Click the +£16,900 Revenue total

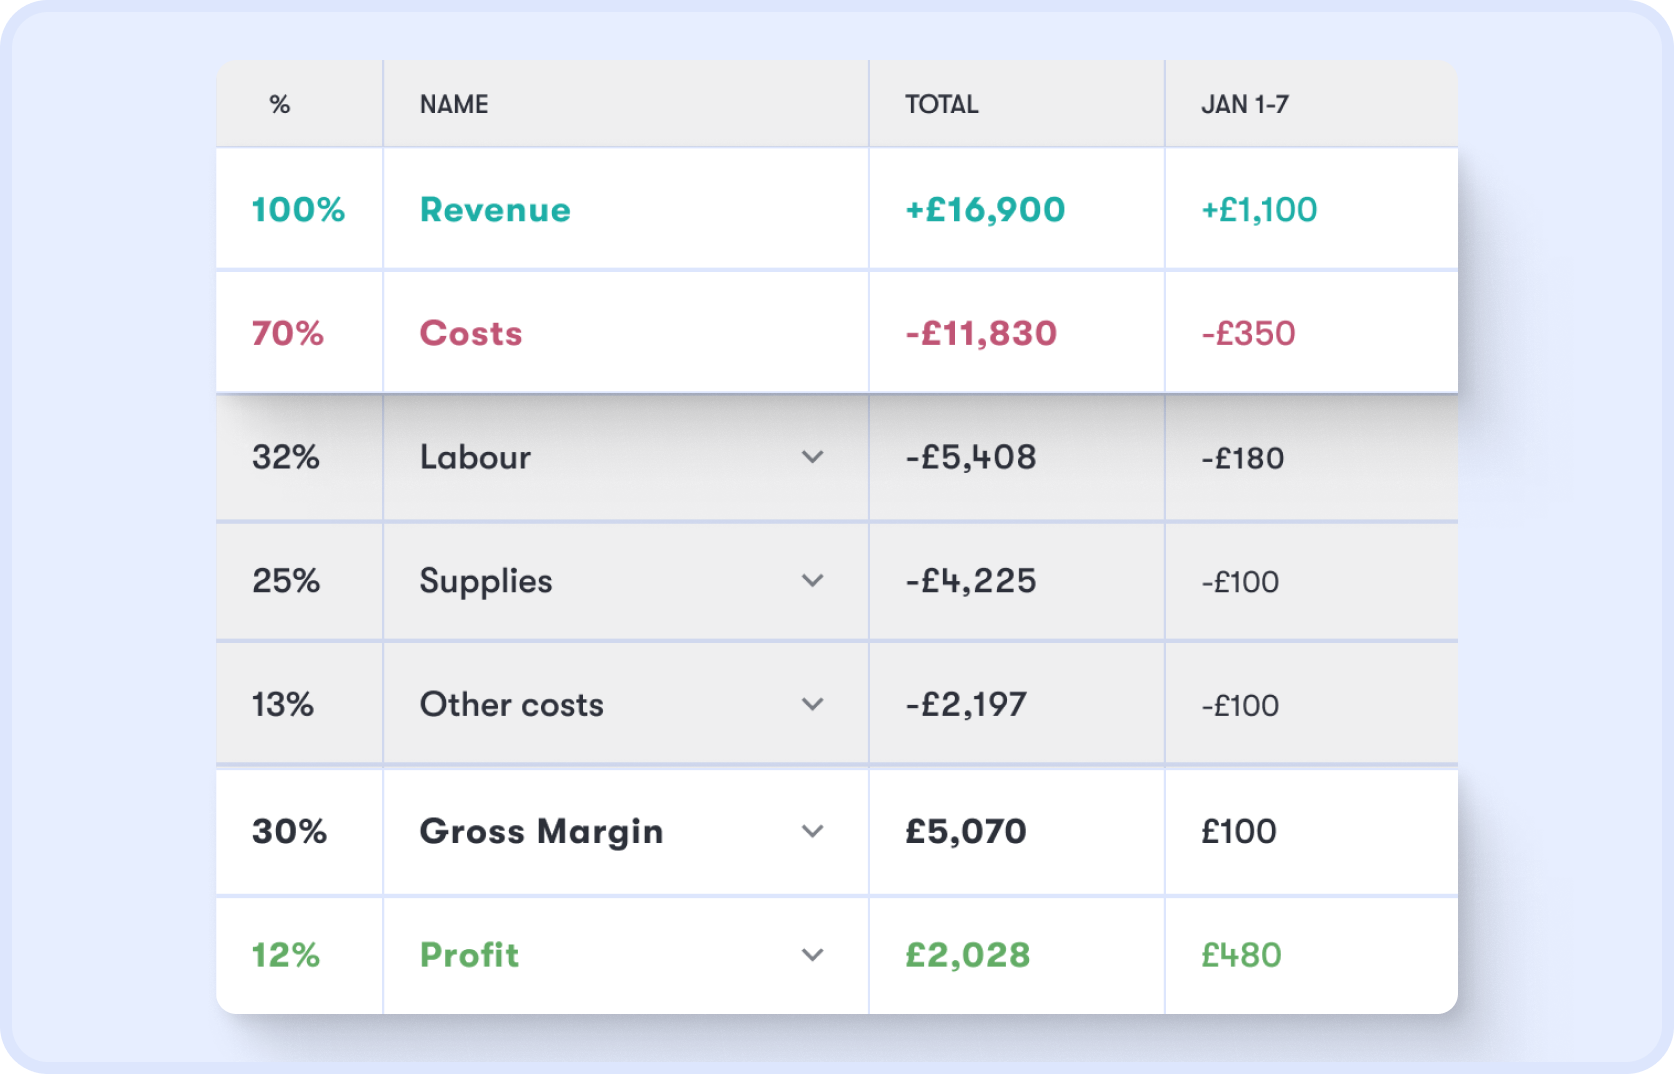984,209
